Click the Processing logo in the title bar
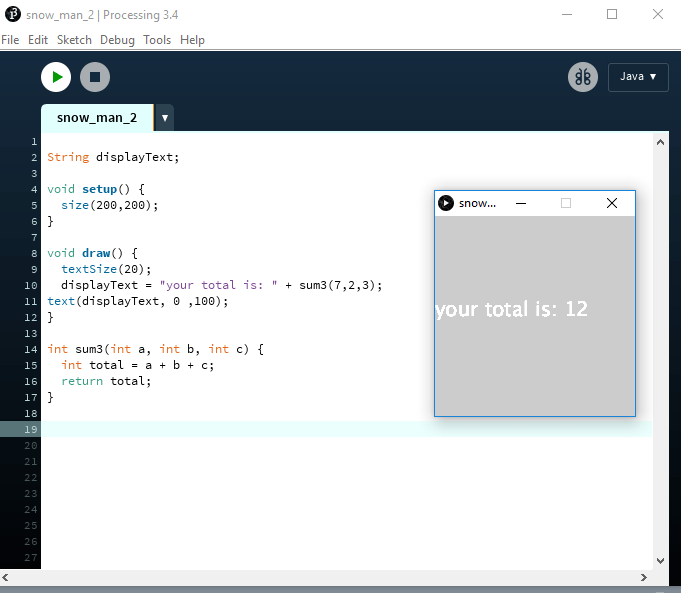 [x=13, y=14]
